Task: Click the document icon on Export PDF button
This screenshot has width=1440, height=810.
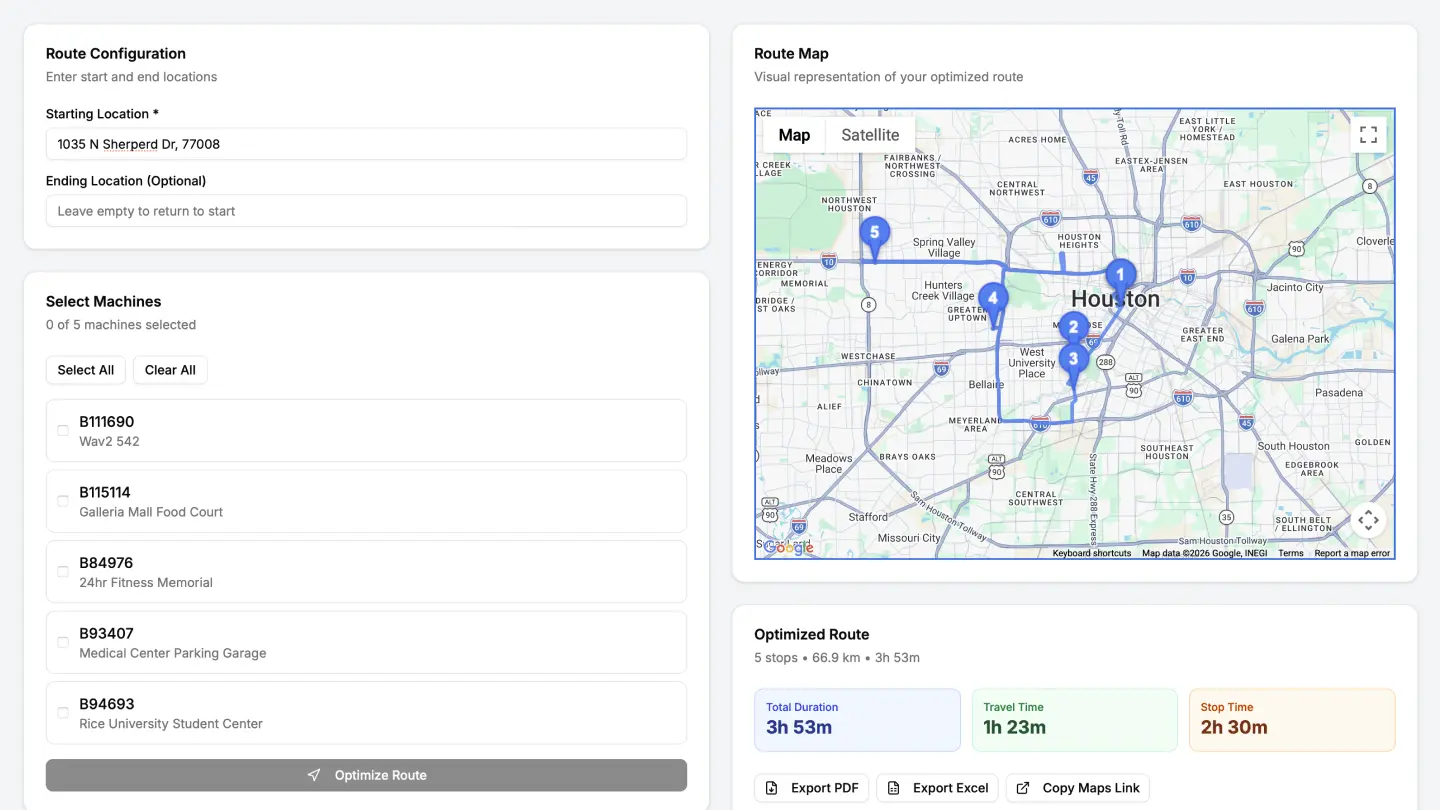Action: (x=771, y=787)
